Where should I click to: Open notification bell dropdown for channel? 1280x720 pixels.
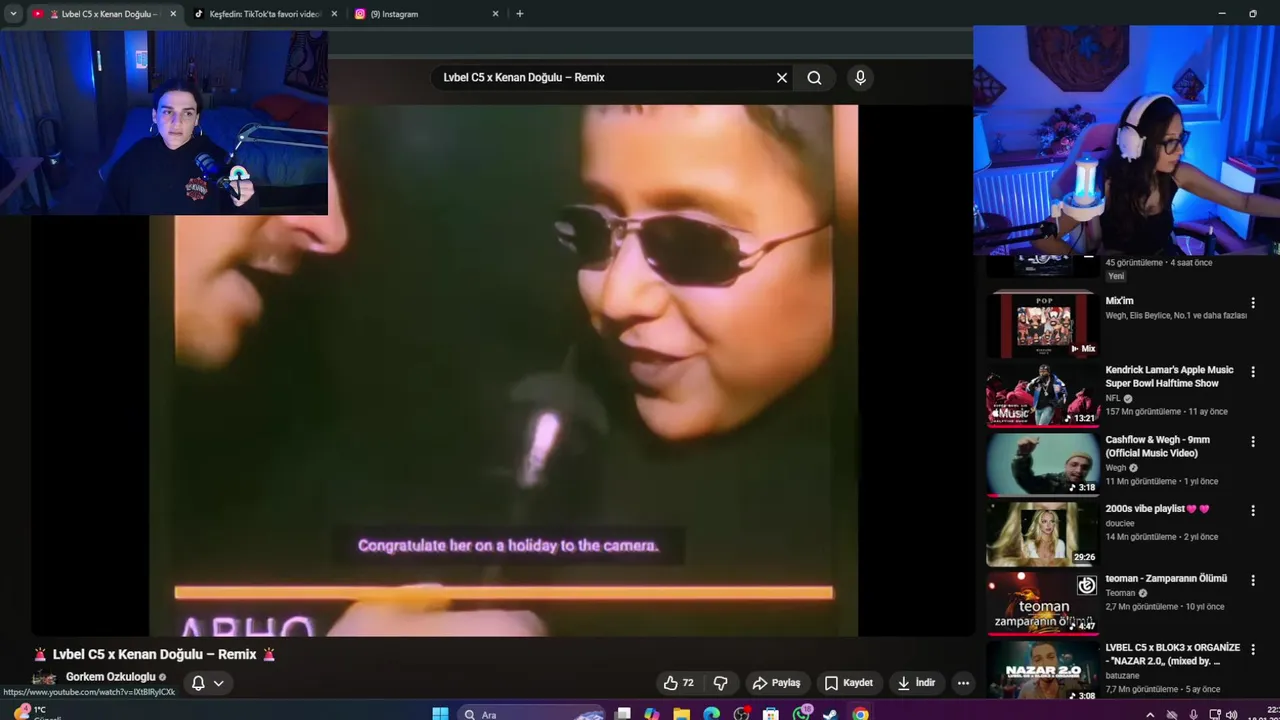[207, 683]
